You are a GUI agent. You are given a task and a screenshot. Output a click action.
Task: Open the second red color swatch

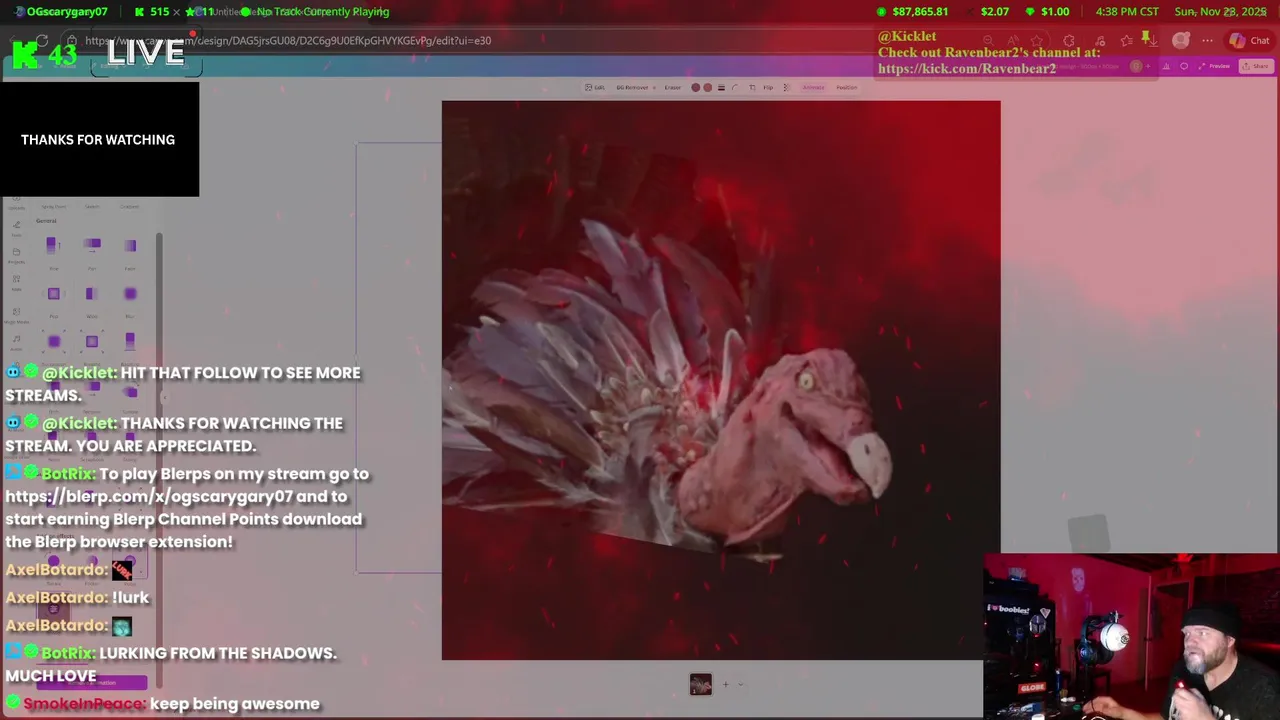pyautogui.click(x=708, y=87)
